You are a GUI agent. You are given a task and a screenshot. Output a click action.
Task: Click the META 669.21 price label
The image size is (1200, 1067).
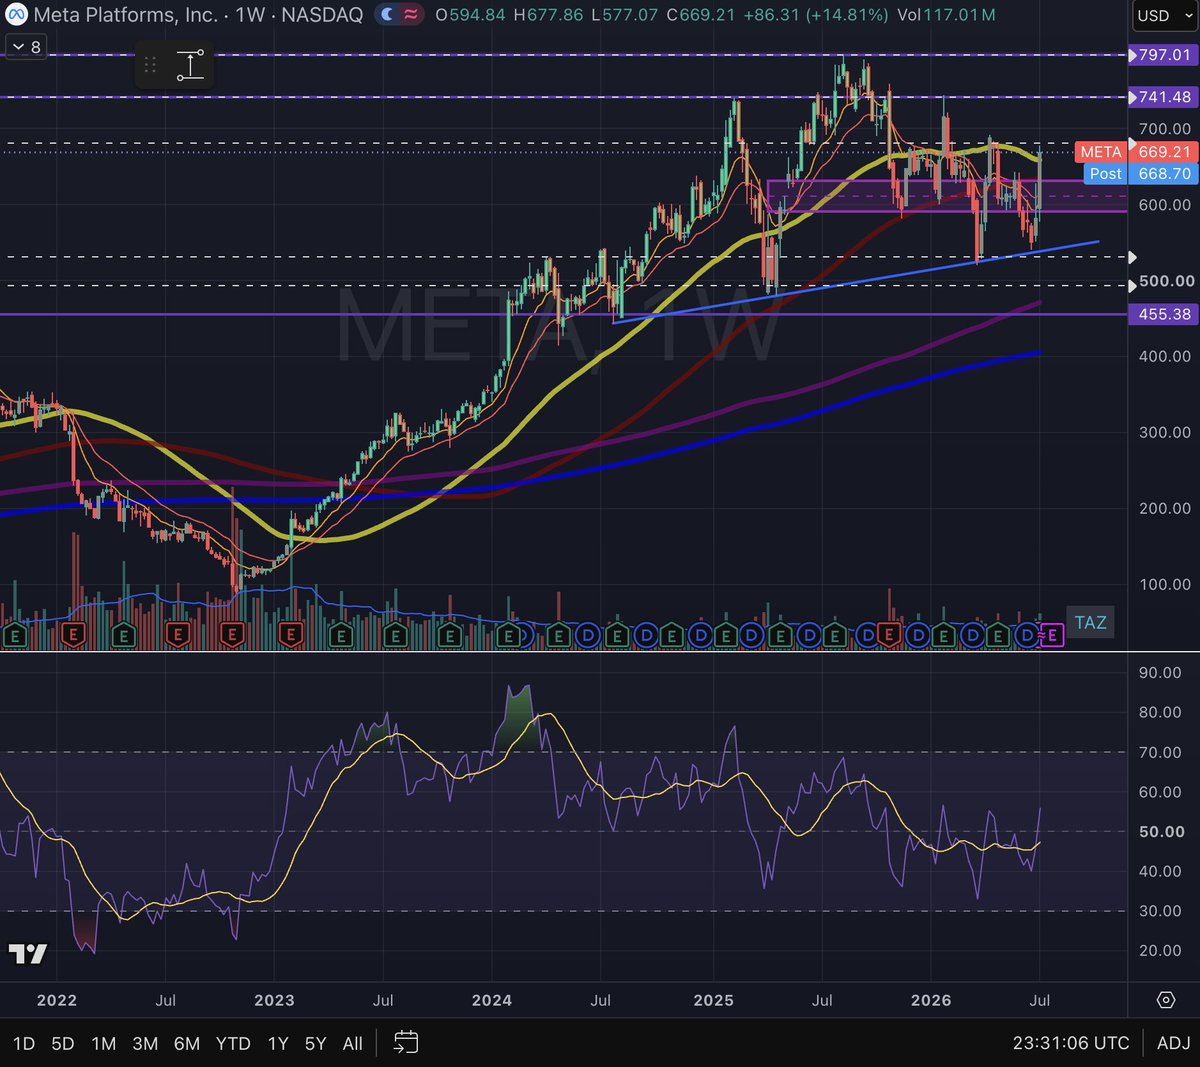point(1136,152)
